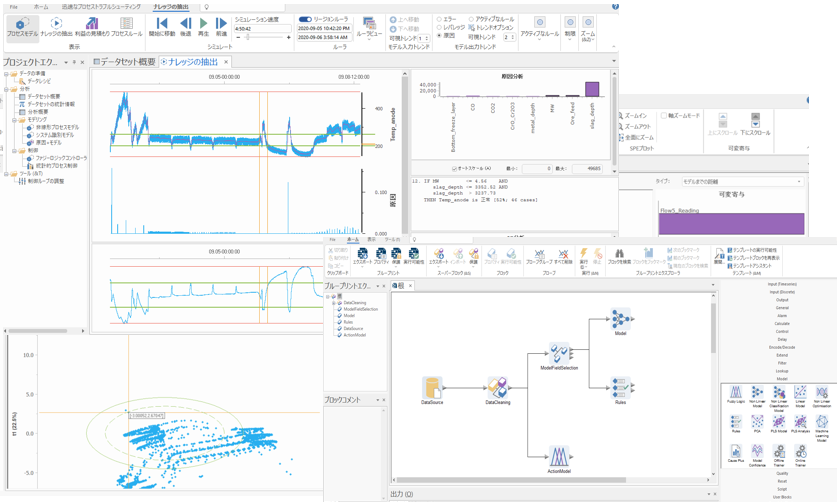Expand the Quality palette category
Screen dimensions: 837x502
tap(782, 474)
